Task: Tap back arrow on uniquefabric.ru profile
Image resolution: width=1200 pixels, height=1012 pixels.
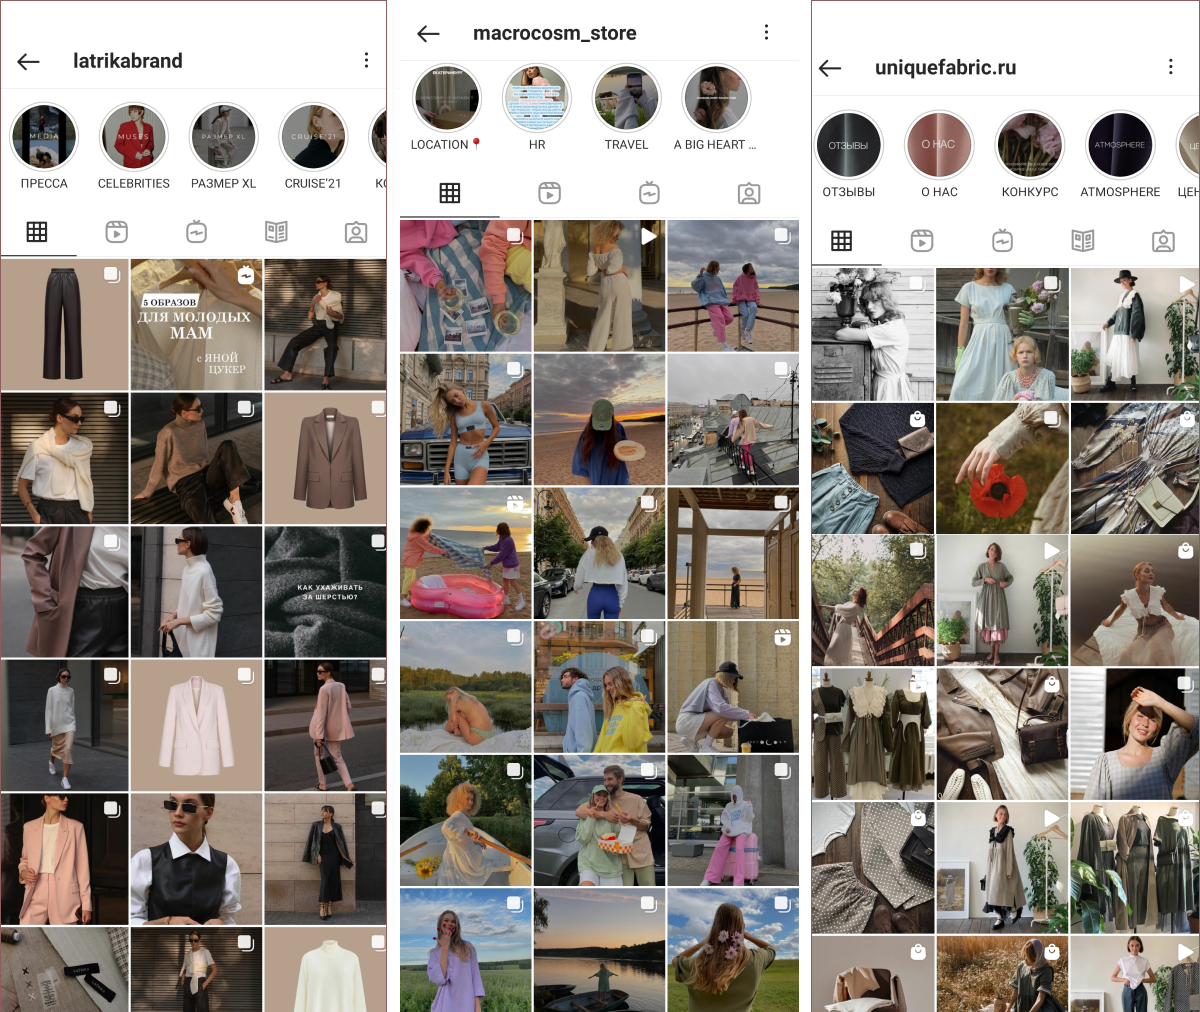Action: [x=830, y=68]
